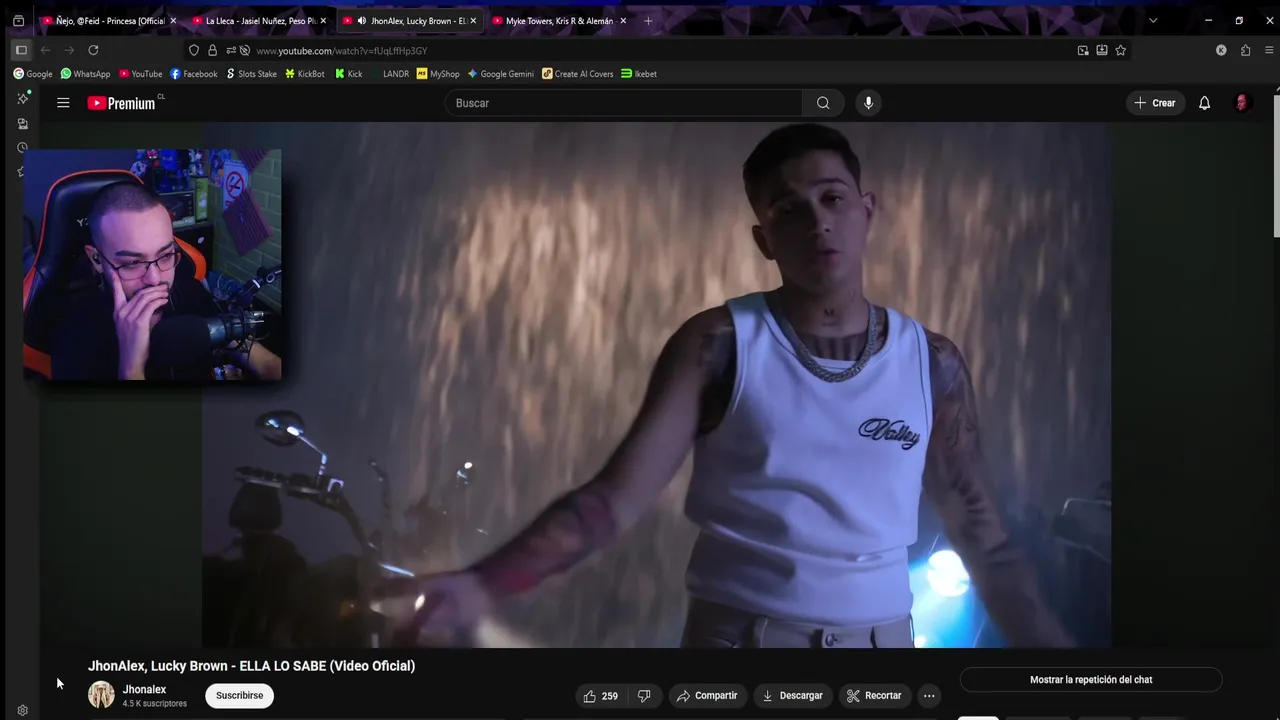The height and width of the screenshot is (720, 1280).
Task: Close the Myke Towers tab
Action: [623, 20]
